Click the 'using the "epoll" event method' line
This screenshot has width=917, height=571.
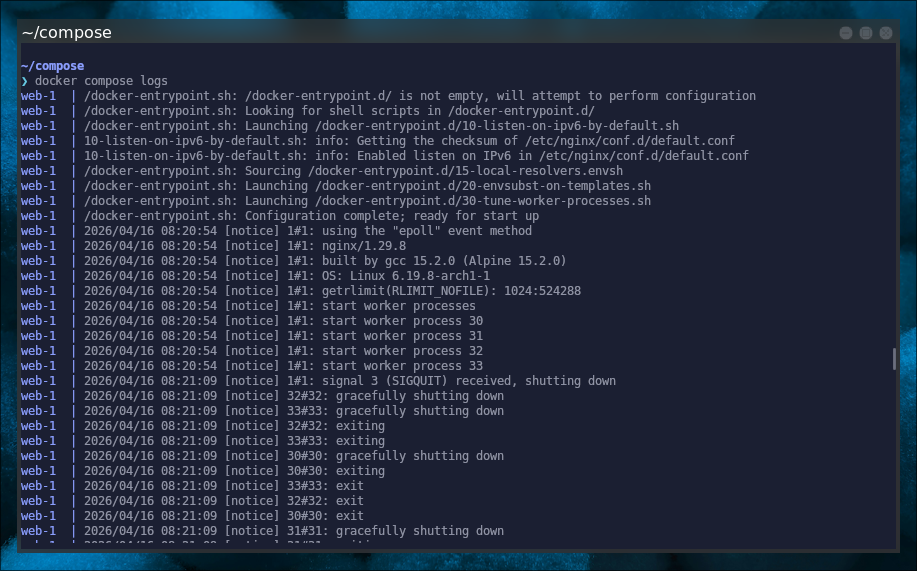(x=419, y=231)
